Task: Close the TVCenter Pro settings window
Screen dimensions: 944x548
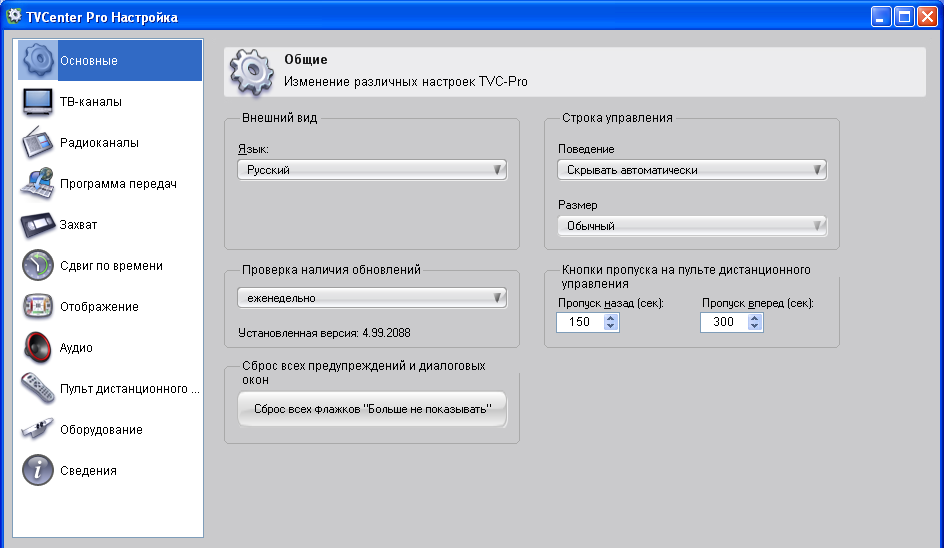Action: [927, 17]
